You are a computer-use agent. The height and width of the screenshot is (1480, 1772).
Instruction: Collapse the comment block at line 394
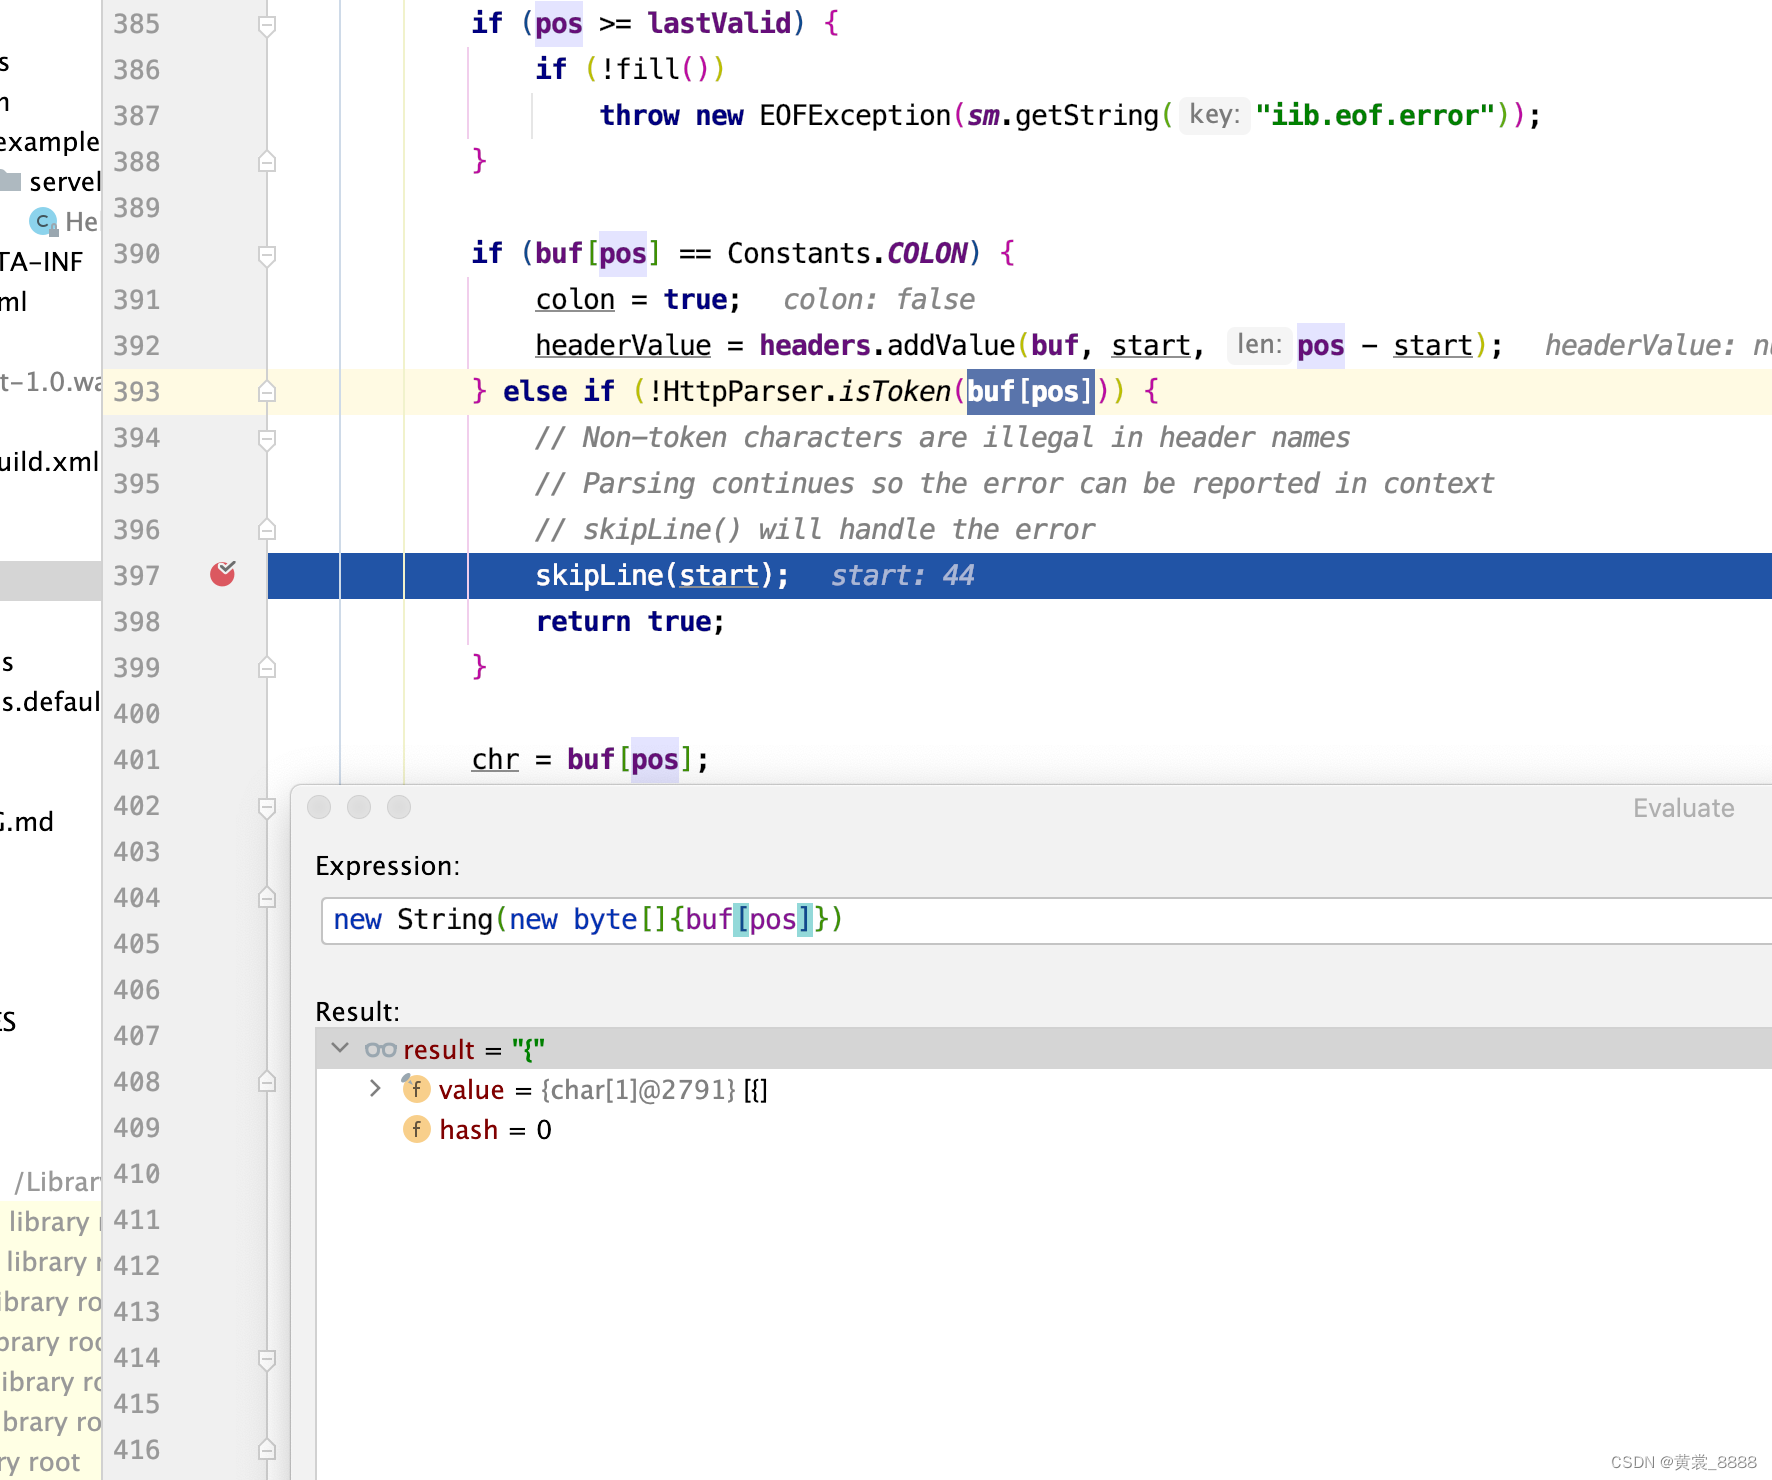point(267,439)
